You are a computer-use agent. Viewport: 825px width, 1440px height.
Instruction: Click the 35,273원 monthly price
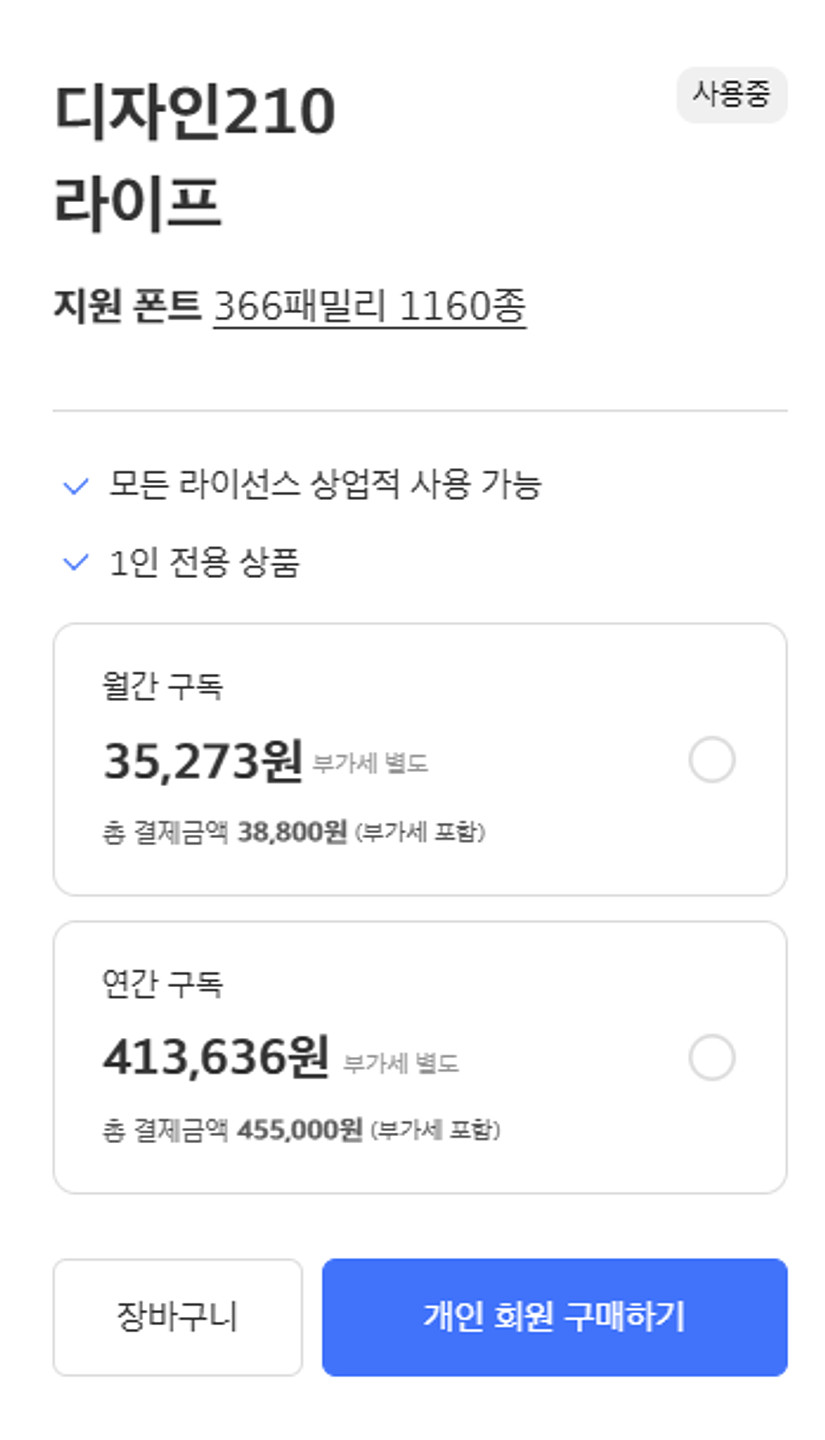click(x=203, y=762)
